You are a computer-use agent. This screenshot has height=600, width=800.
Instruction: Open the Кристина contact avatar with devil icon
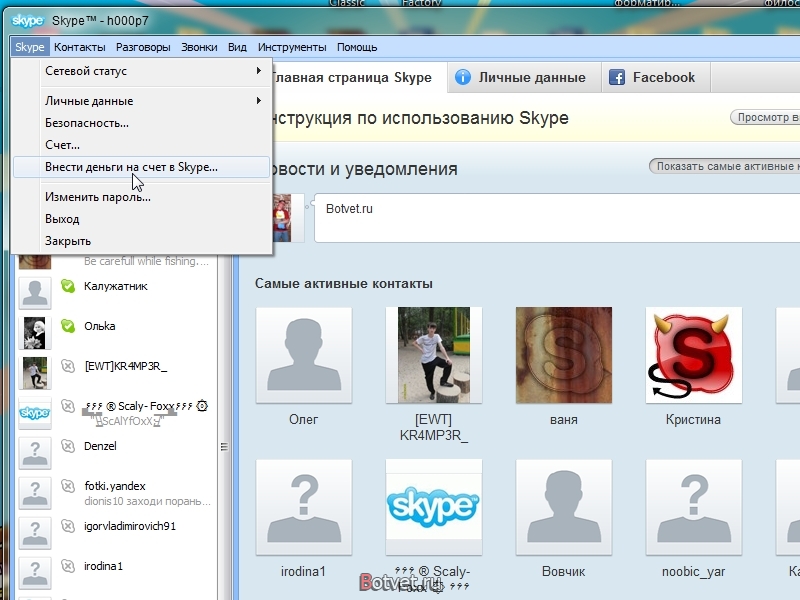(693, 355)
